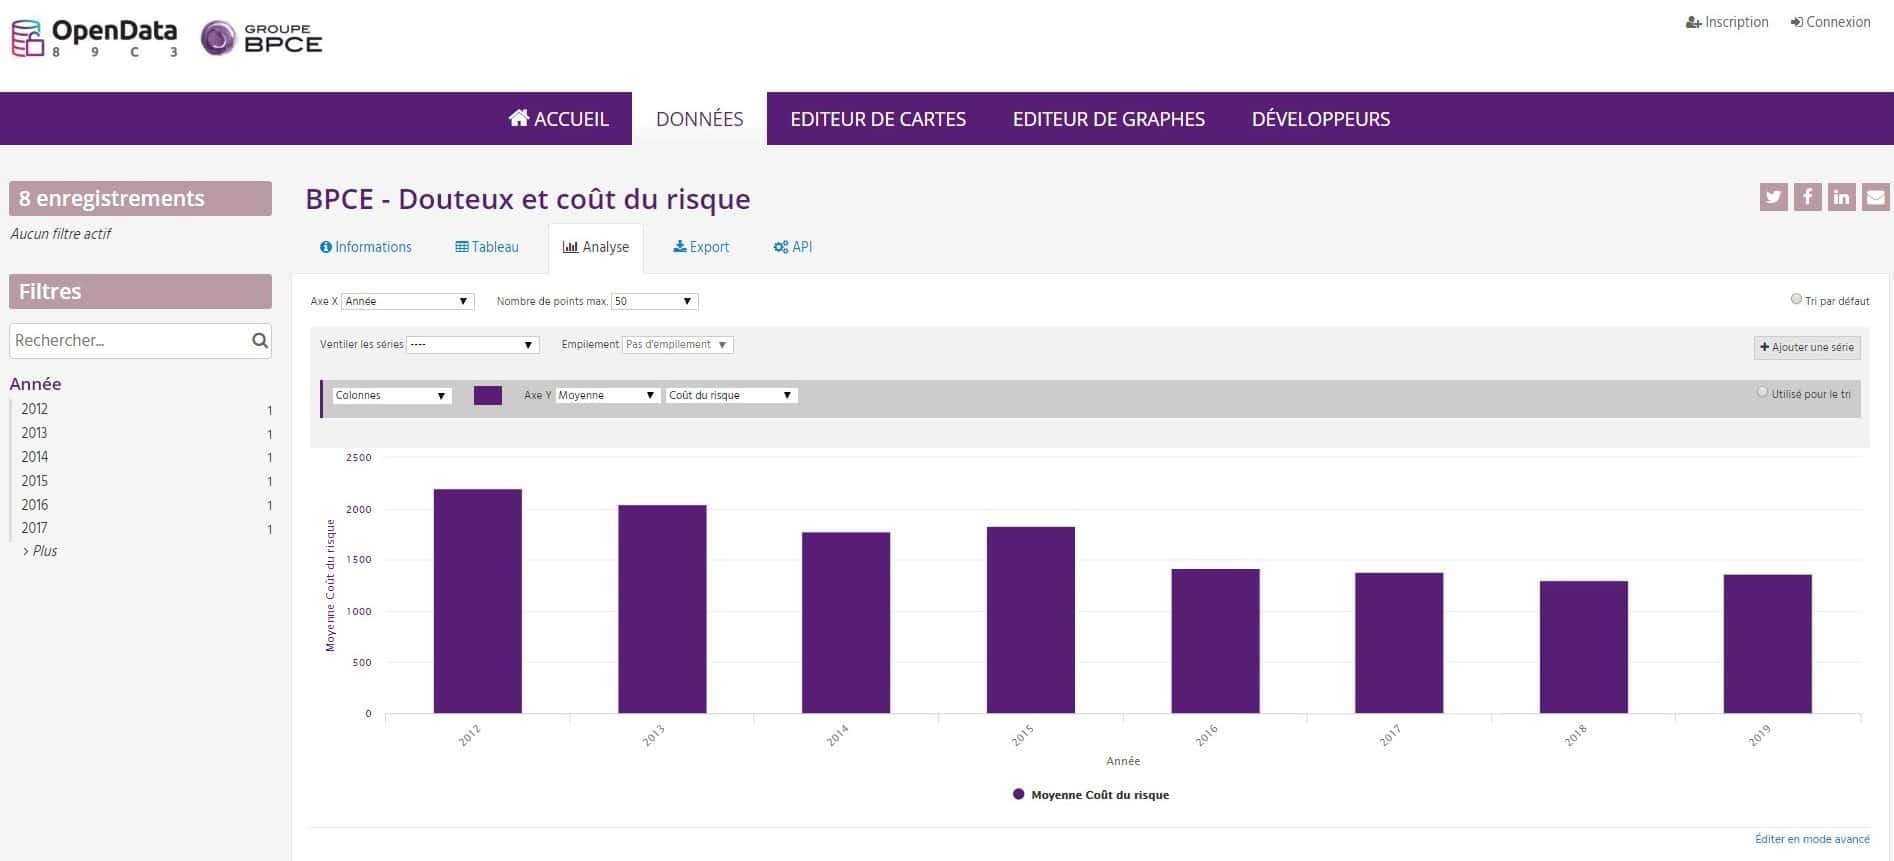Share dataset on Twitter icon

(1773, 197)
